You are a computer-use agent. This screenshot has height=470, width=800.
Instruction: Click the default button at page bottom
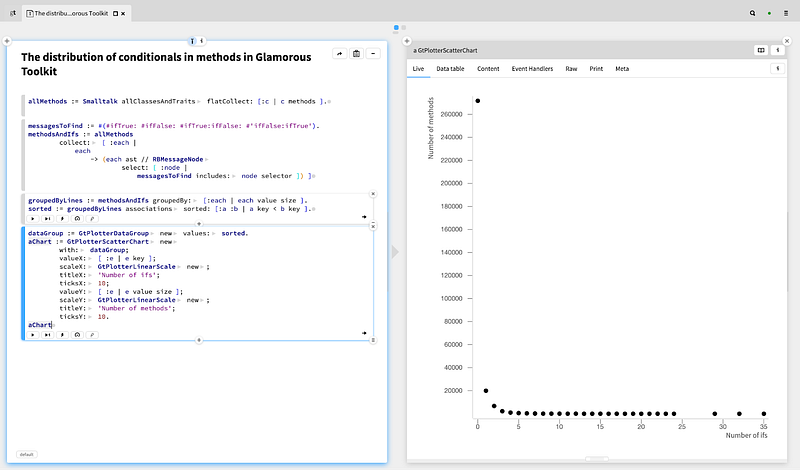[x=26, y=454]
